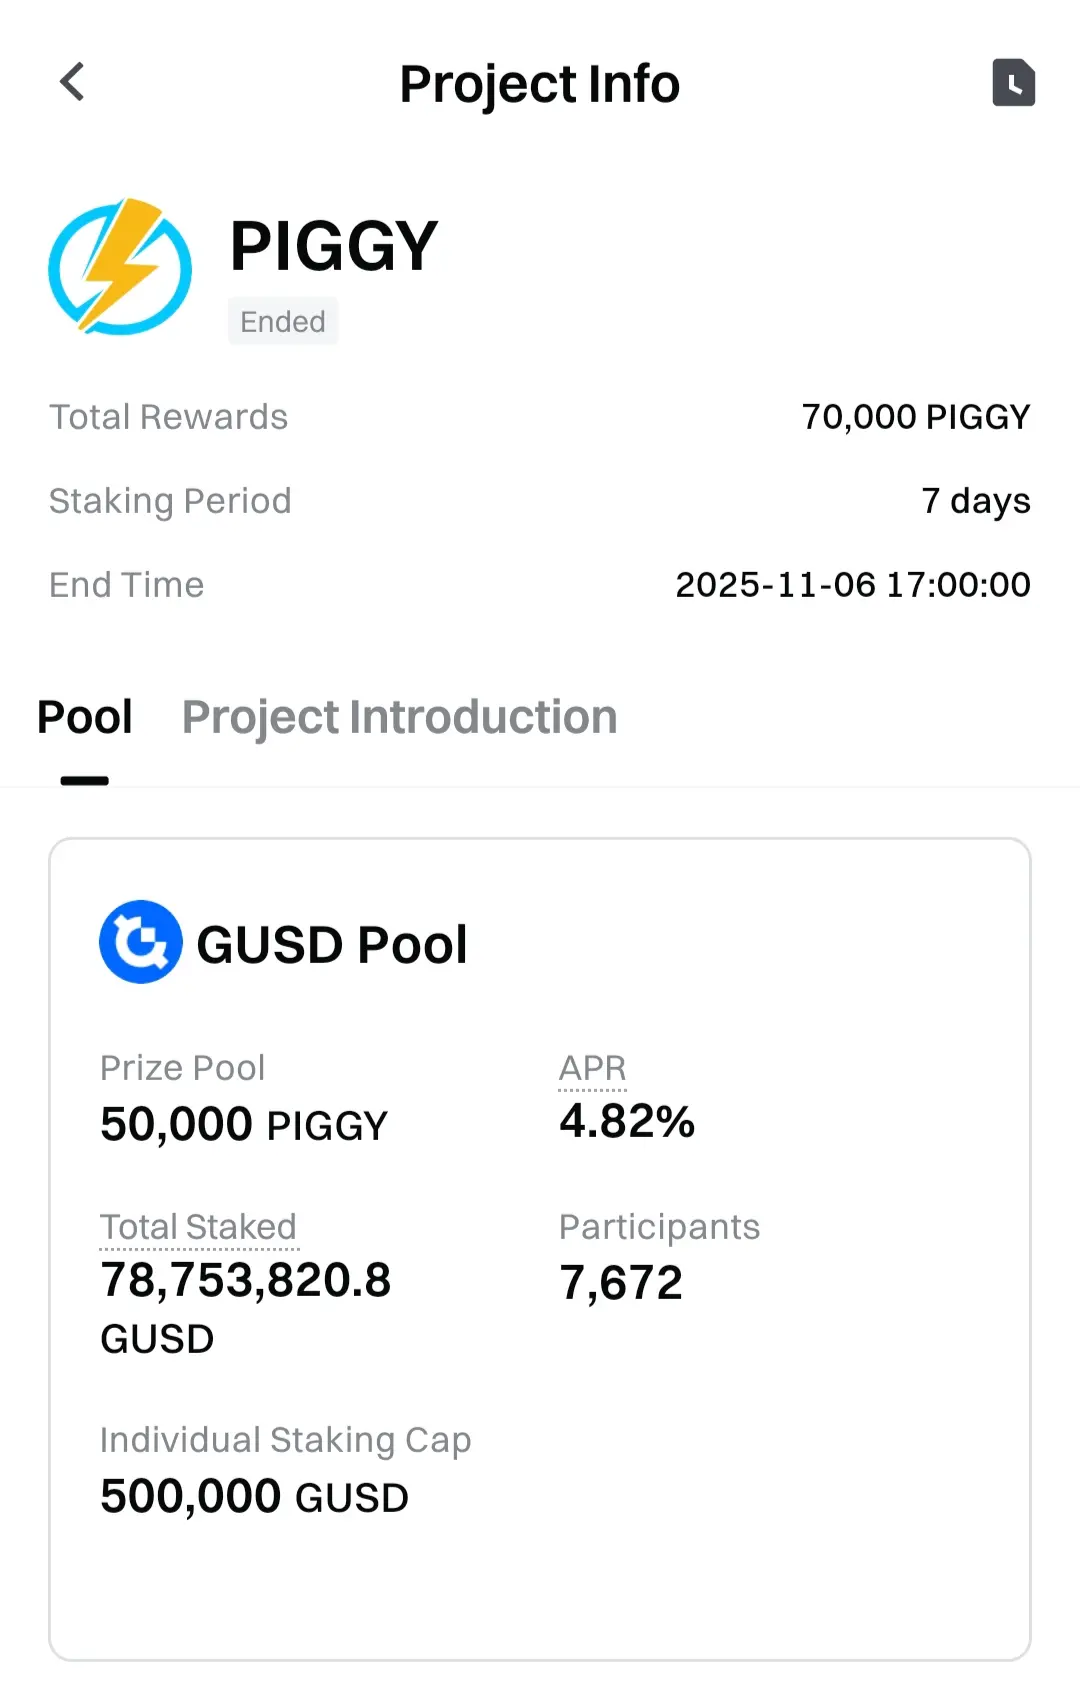This screenshot has height=1688, width=1080.
Task: Tap the back arrow icon
Action: point(72,82)
